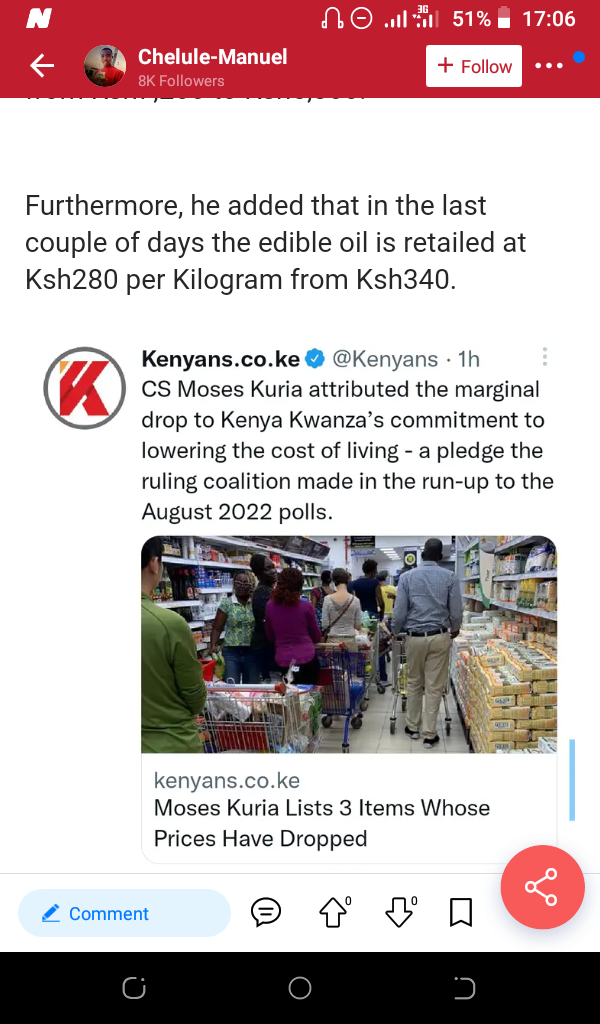
Task: Tap the Chelule-Manuel author name
Action: (213, 57)
